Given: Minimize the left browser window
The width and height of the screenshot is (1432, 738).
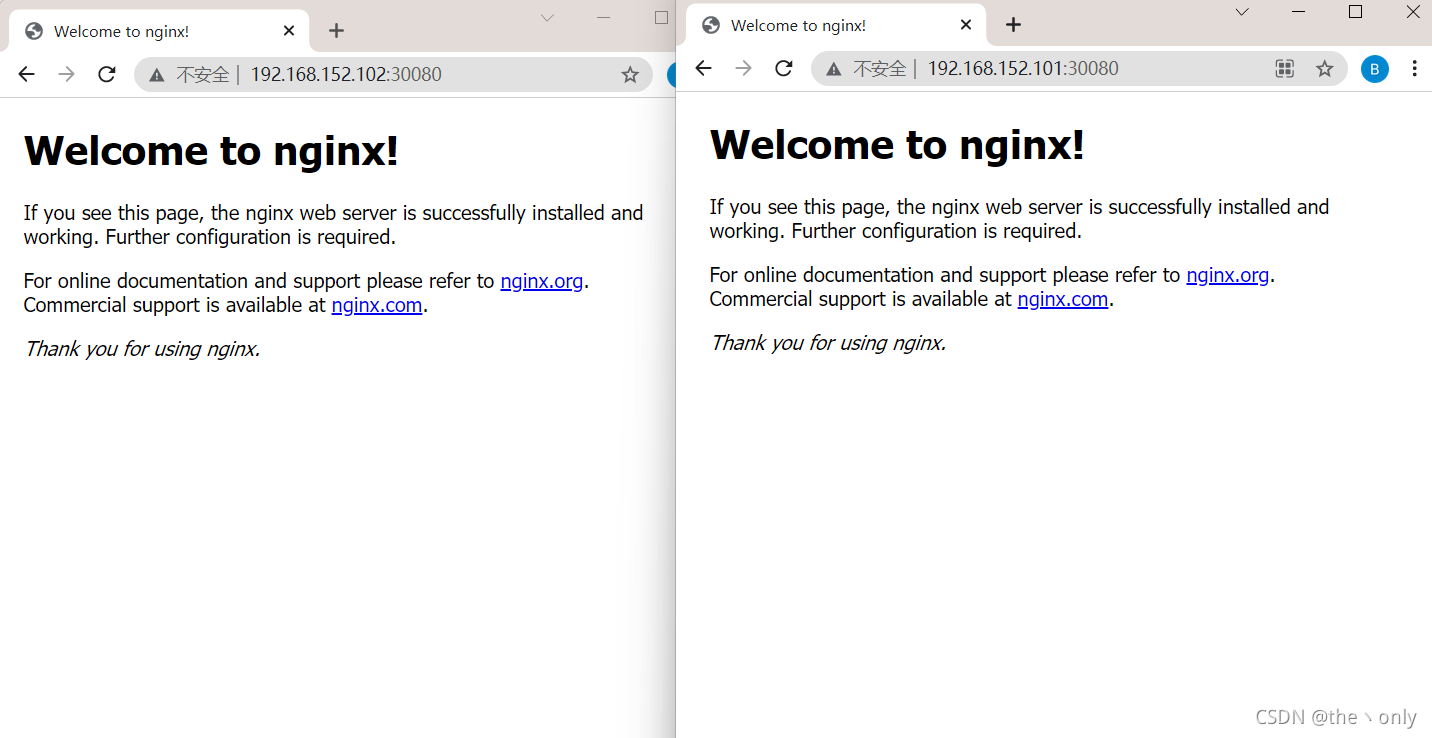Looking at the screenshot, I should pos(604,17).
